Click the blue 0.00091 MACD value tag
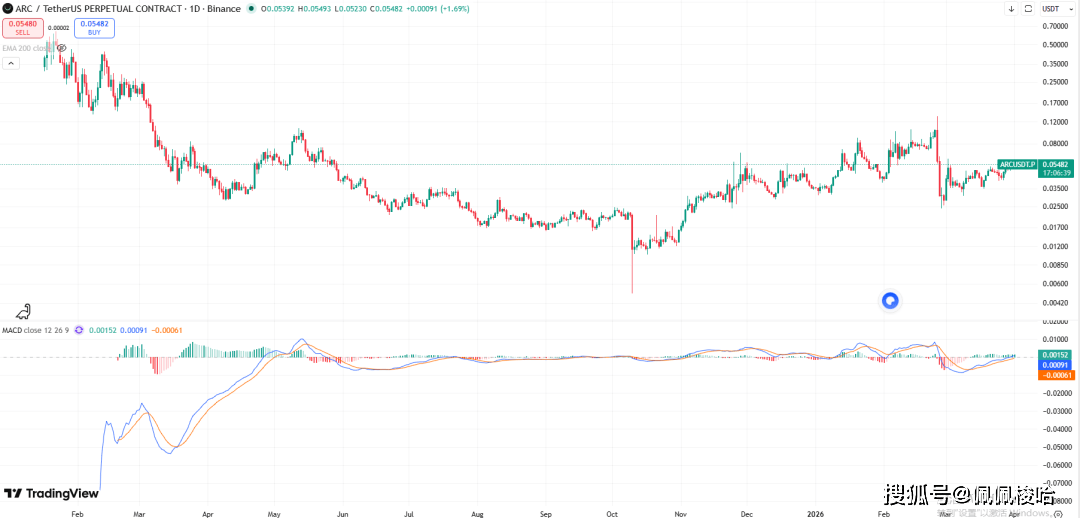 1056,365
